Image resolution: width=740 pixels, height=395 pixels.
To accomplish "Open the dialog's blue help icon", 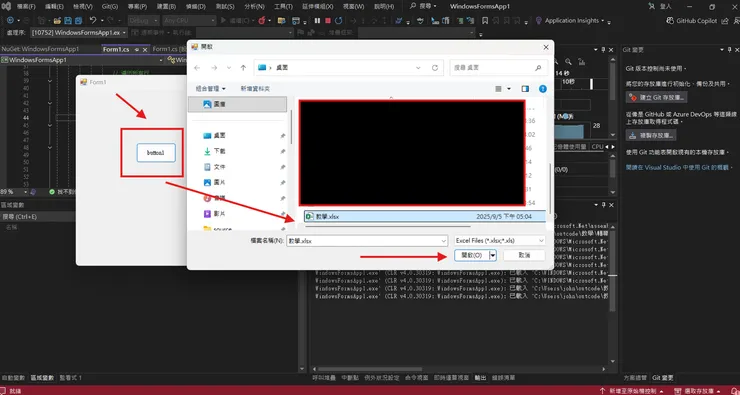I will pyautogui.click(x=543, y=89).
